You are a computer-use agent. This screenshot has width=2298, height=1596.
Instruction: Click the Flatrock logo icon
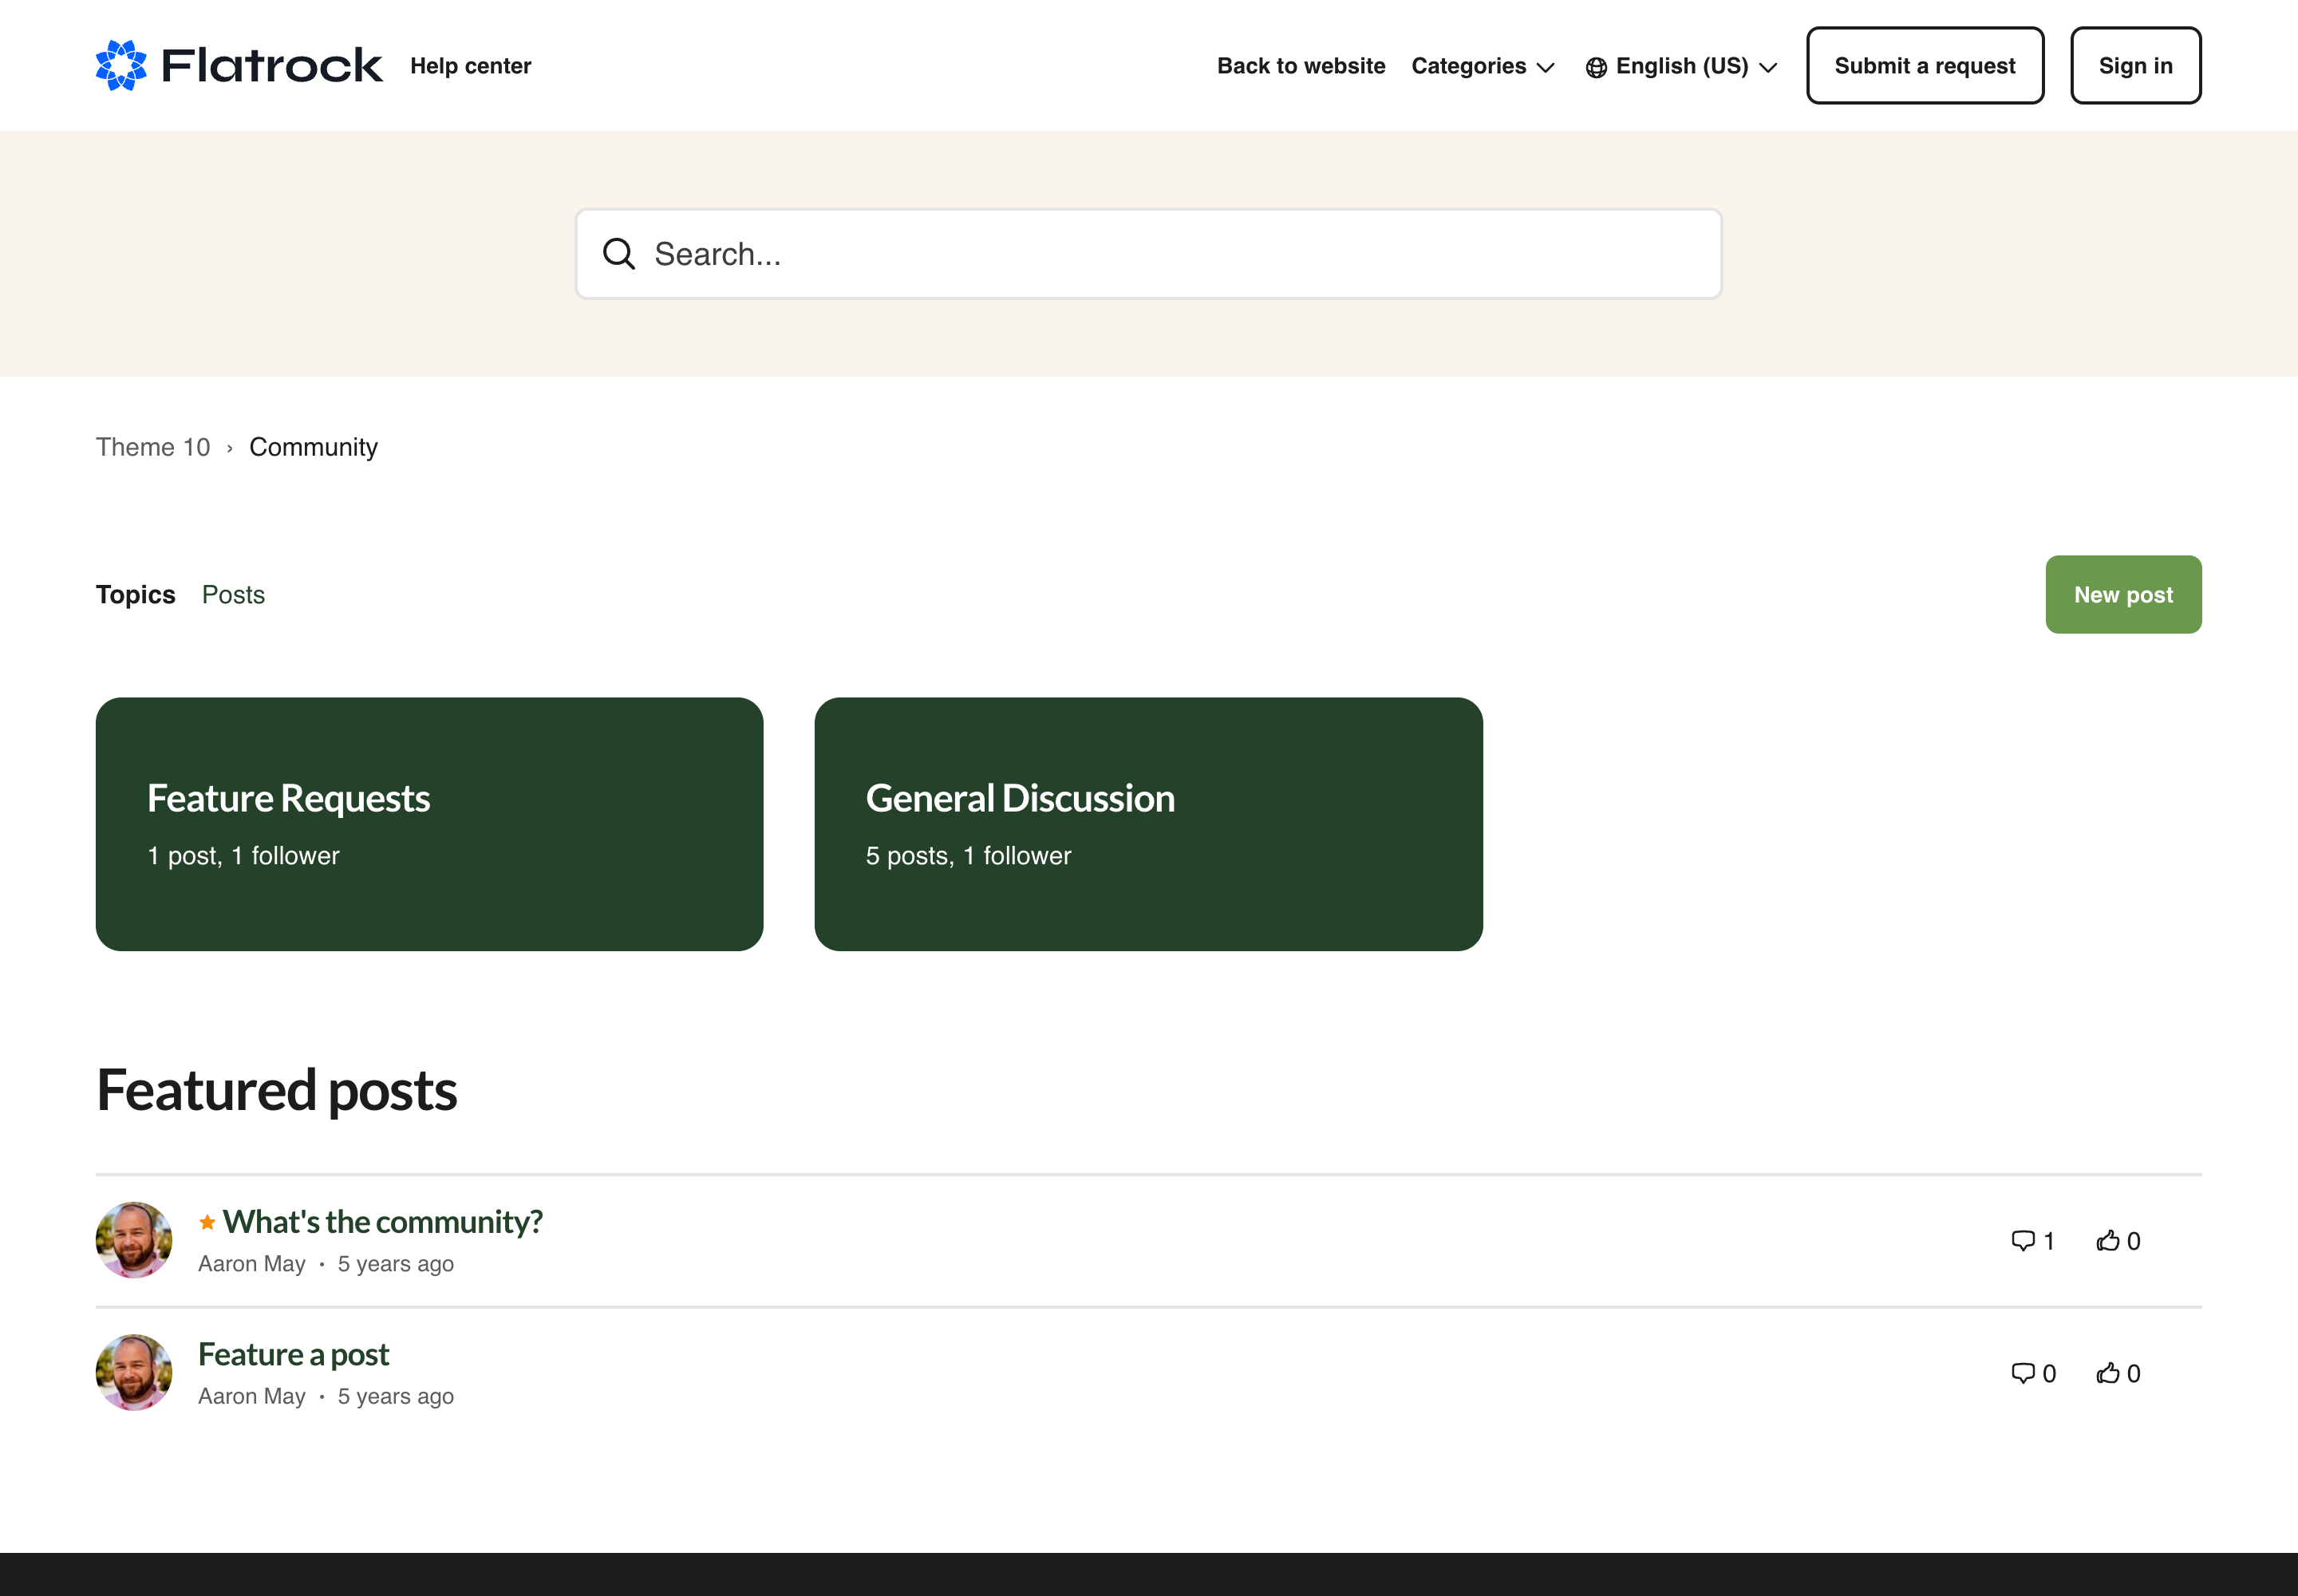[121, 65]
